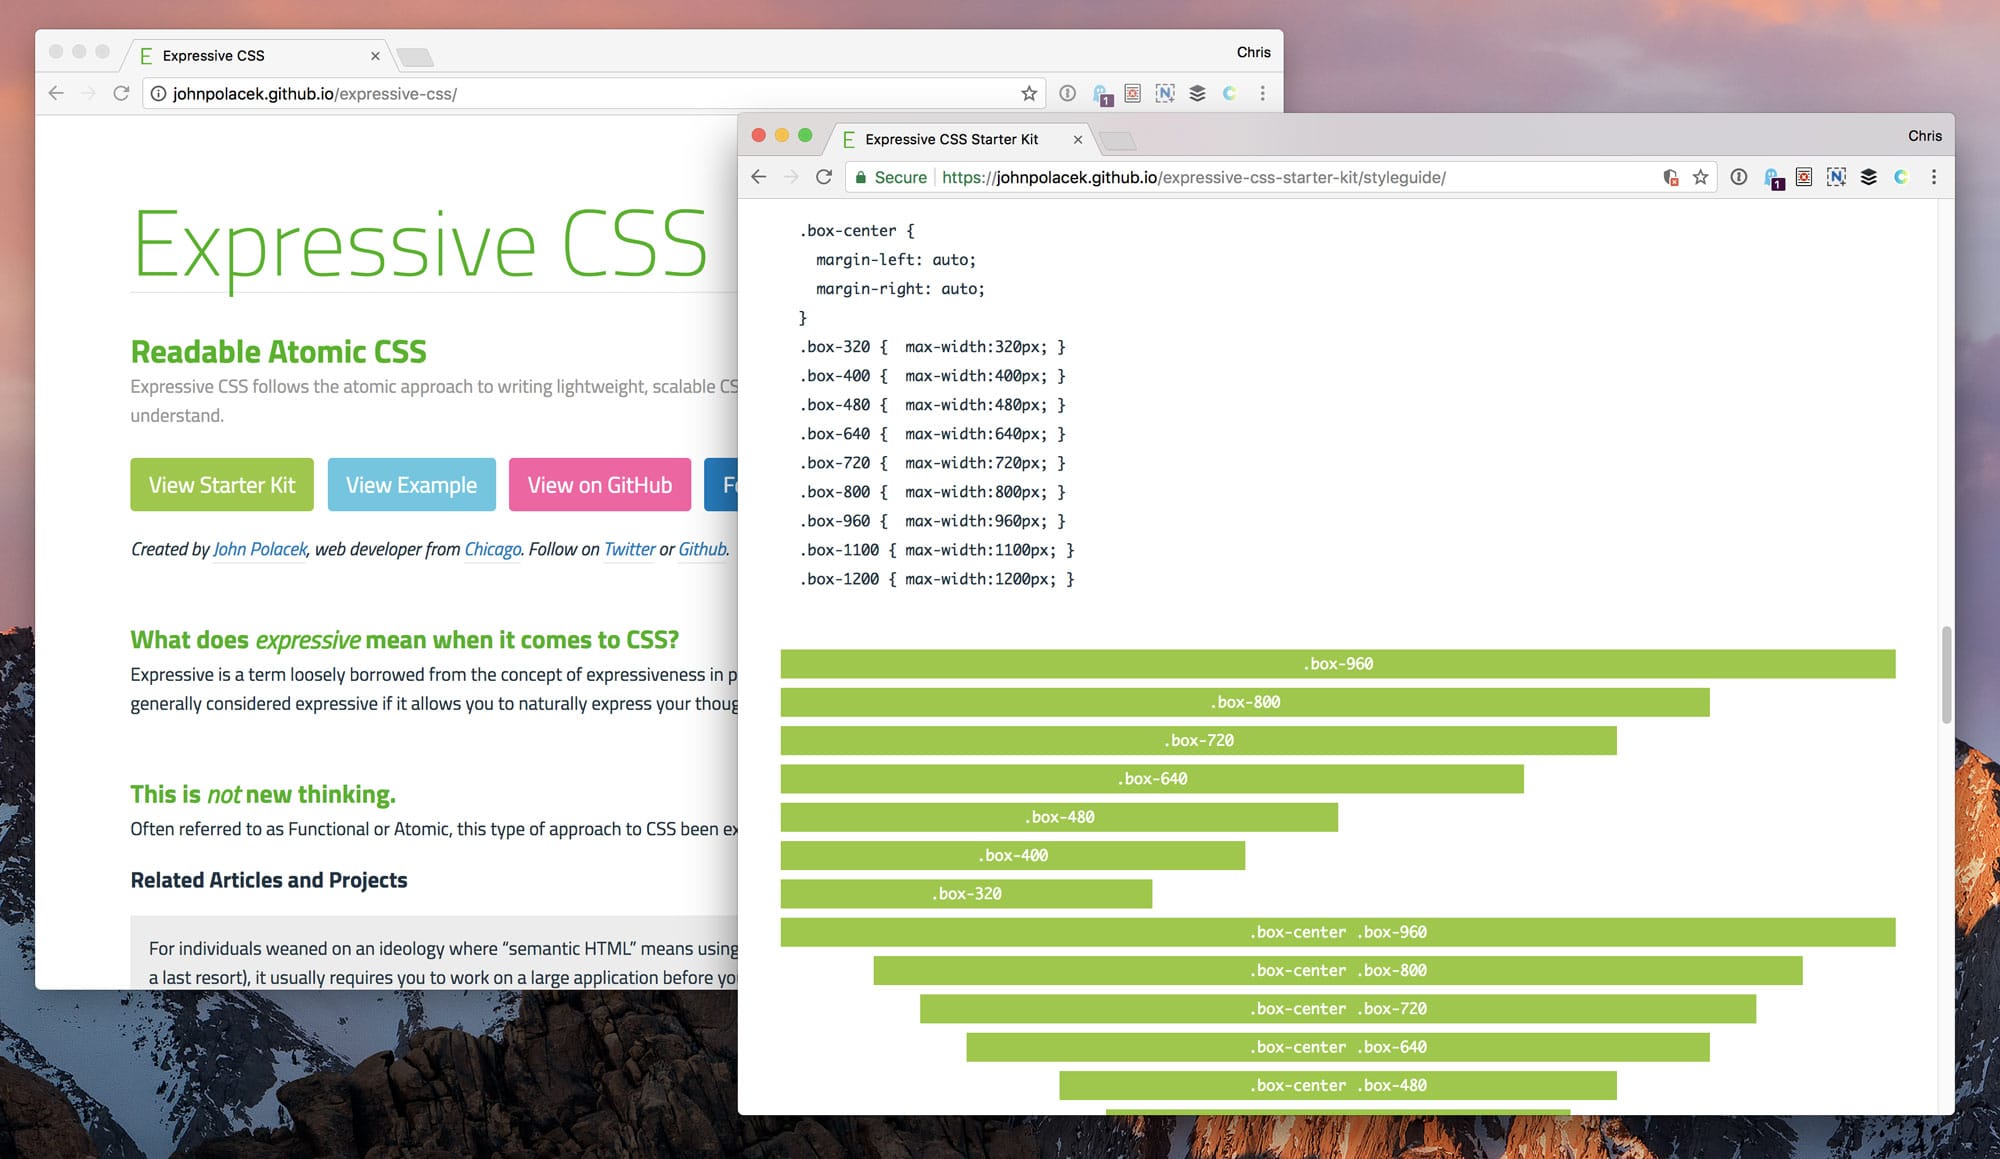
Task: Follow the Twitter link
Action: [629, 549]
